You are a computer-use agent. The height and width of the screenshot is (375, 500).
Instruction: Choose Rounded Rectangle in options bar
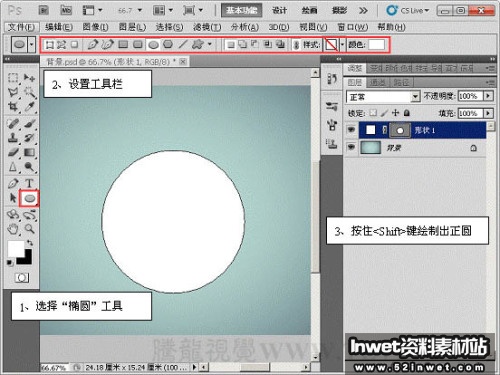click(138, 44)
